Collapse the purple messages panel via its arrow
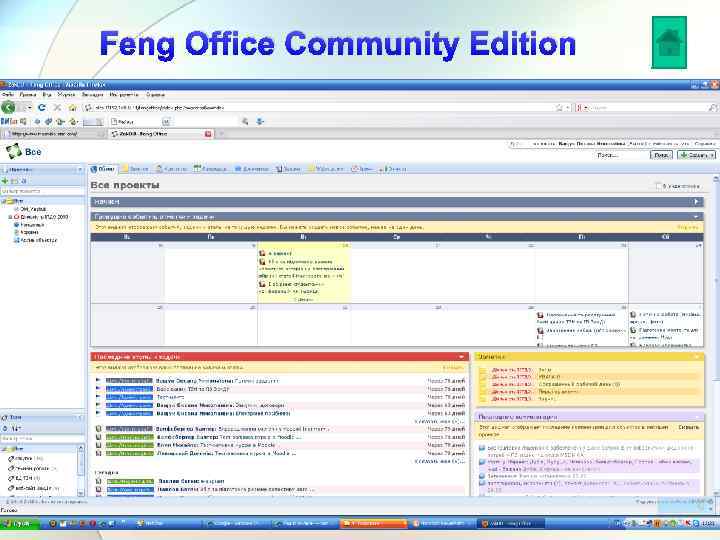The image size is (720, 540). [697, 417]
